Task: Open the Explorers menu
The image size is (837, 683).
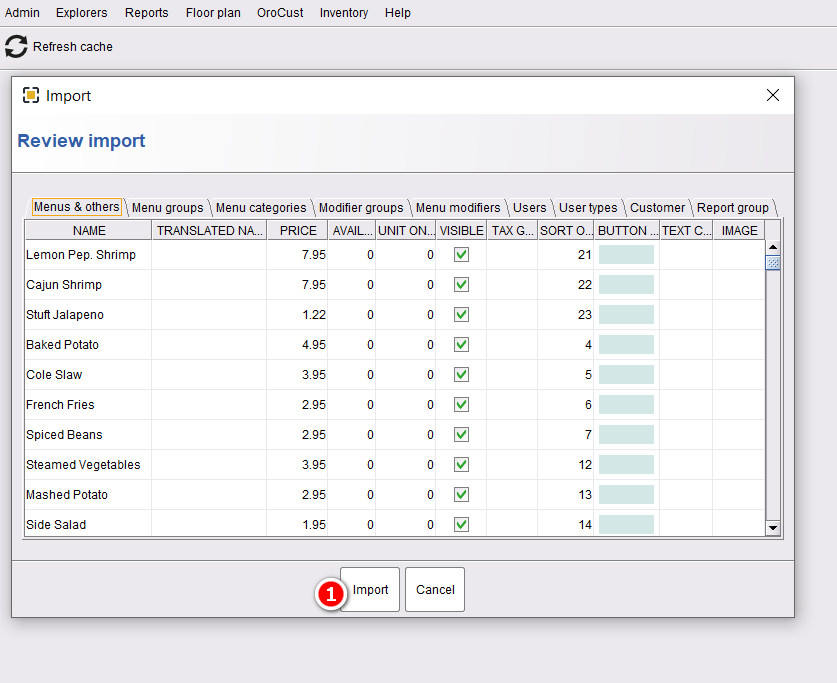Action: 82,13
